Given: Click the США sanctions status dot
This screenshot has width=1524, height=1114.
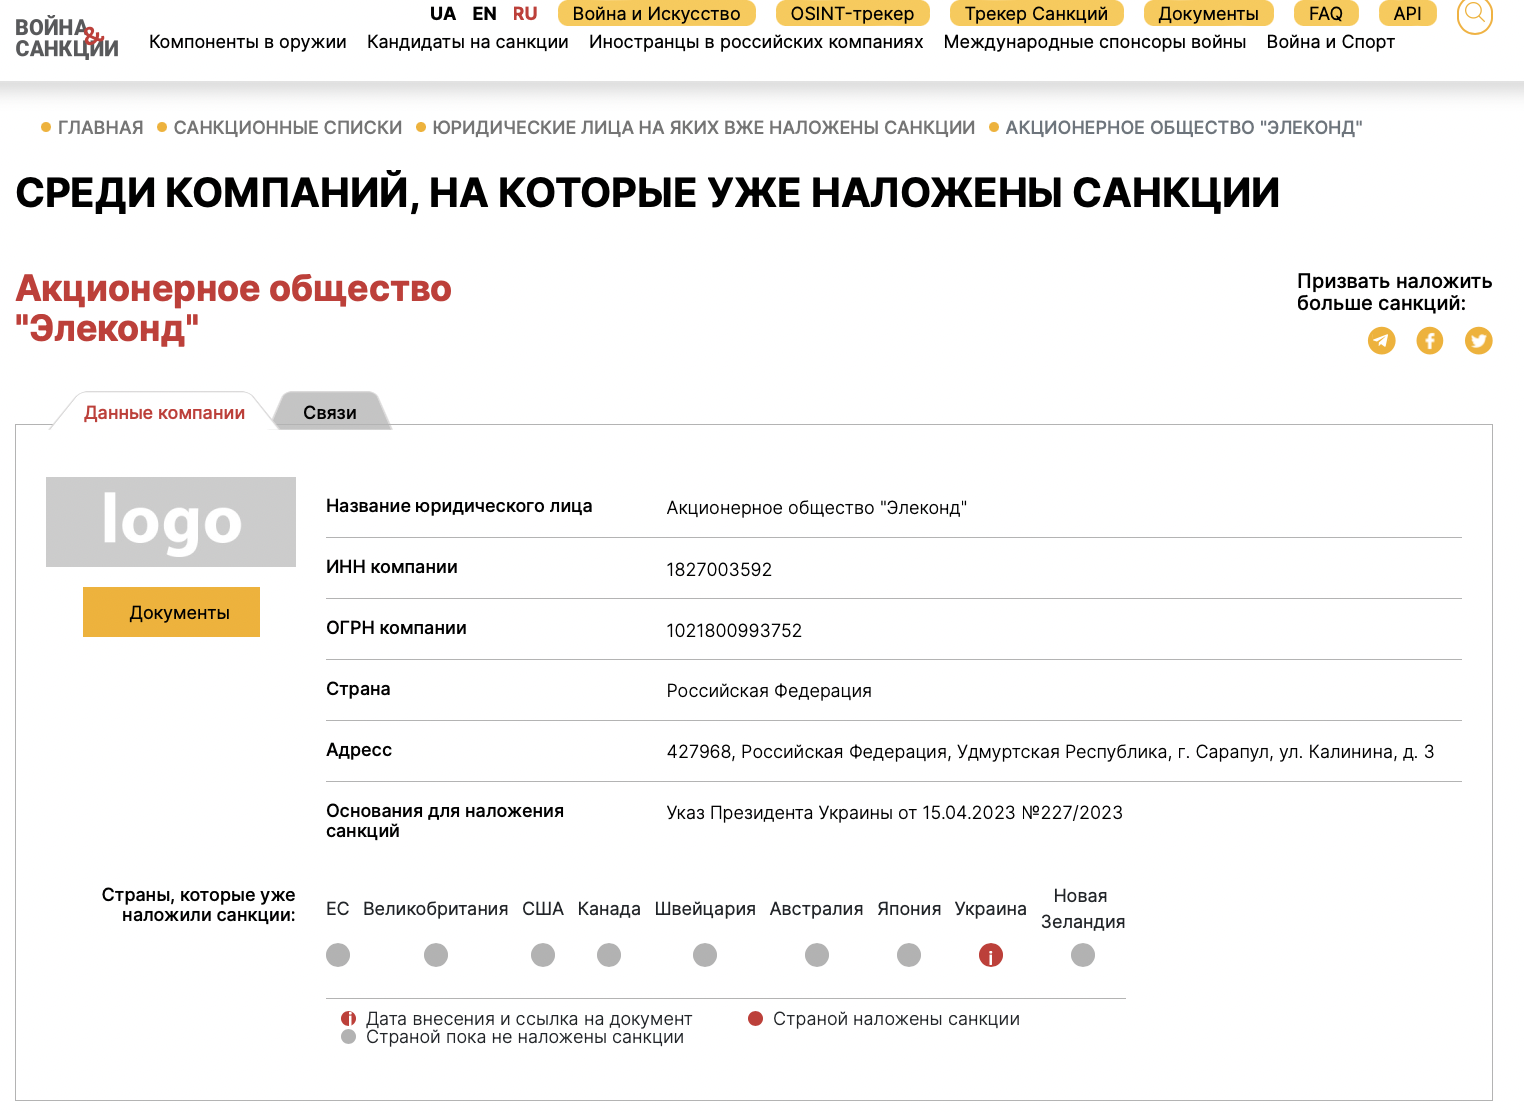Looking at the screenshot, I should pyautogui.click(x=543, y=955).
